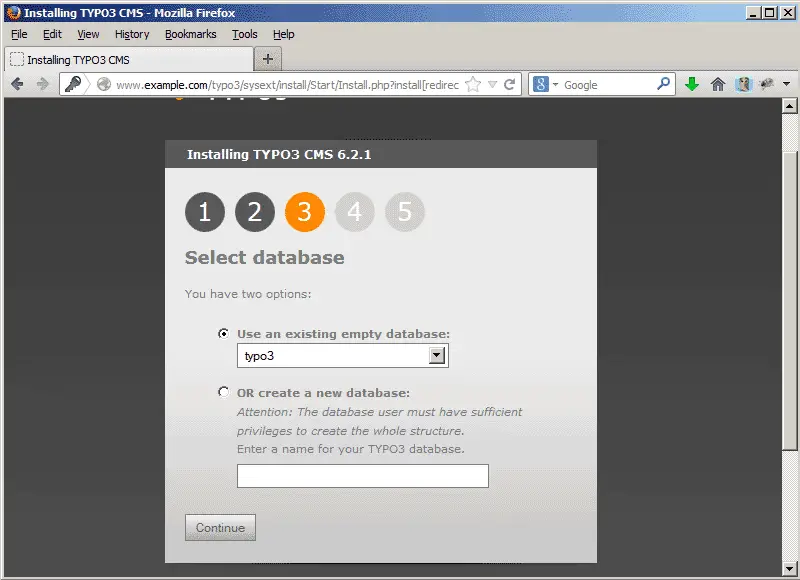Open Downloads with green arrow icon
800x580 pixels.
[x=692, y=84]
